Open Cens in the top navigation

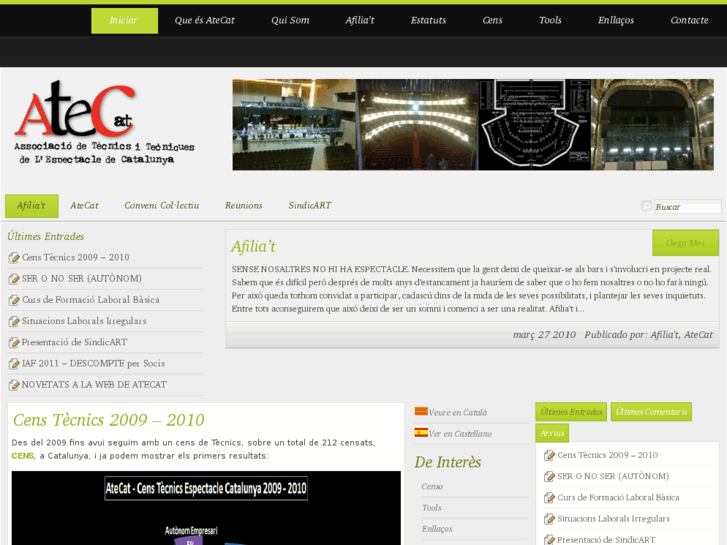[x=492, y=20]
